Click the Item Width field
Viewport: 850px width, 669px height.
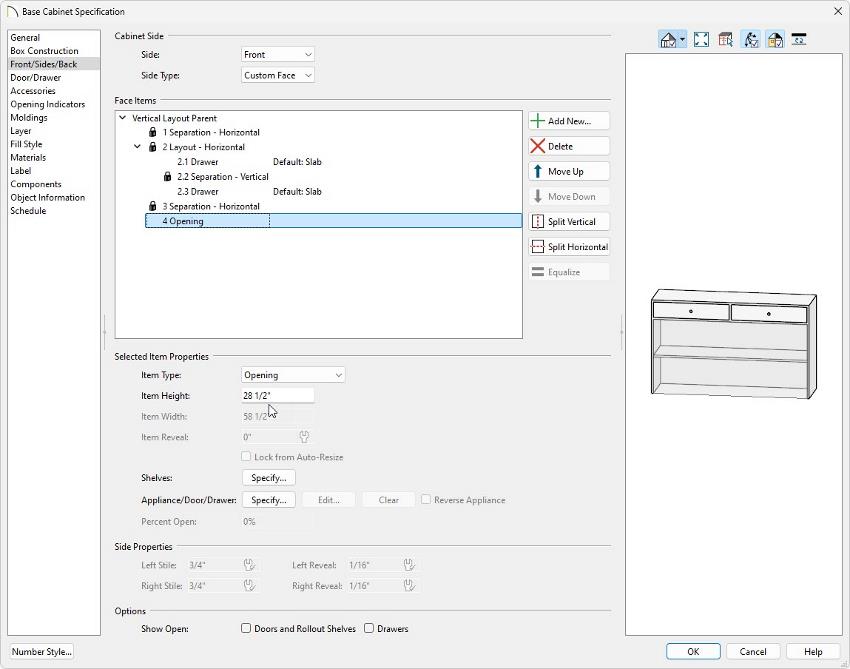pyautogui.click(x=278, y=416)
